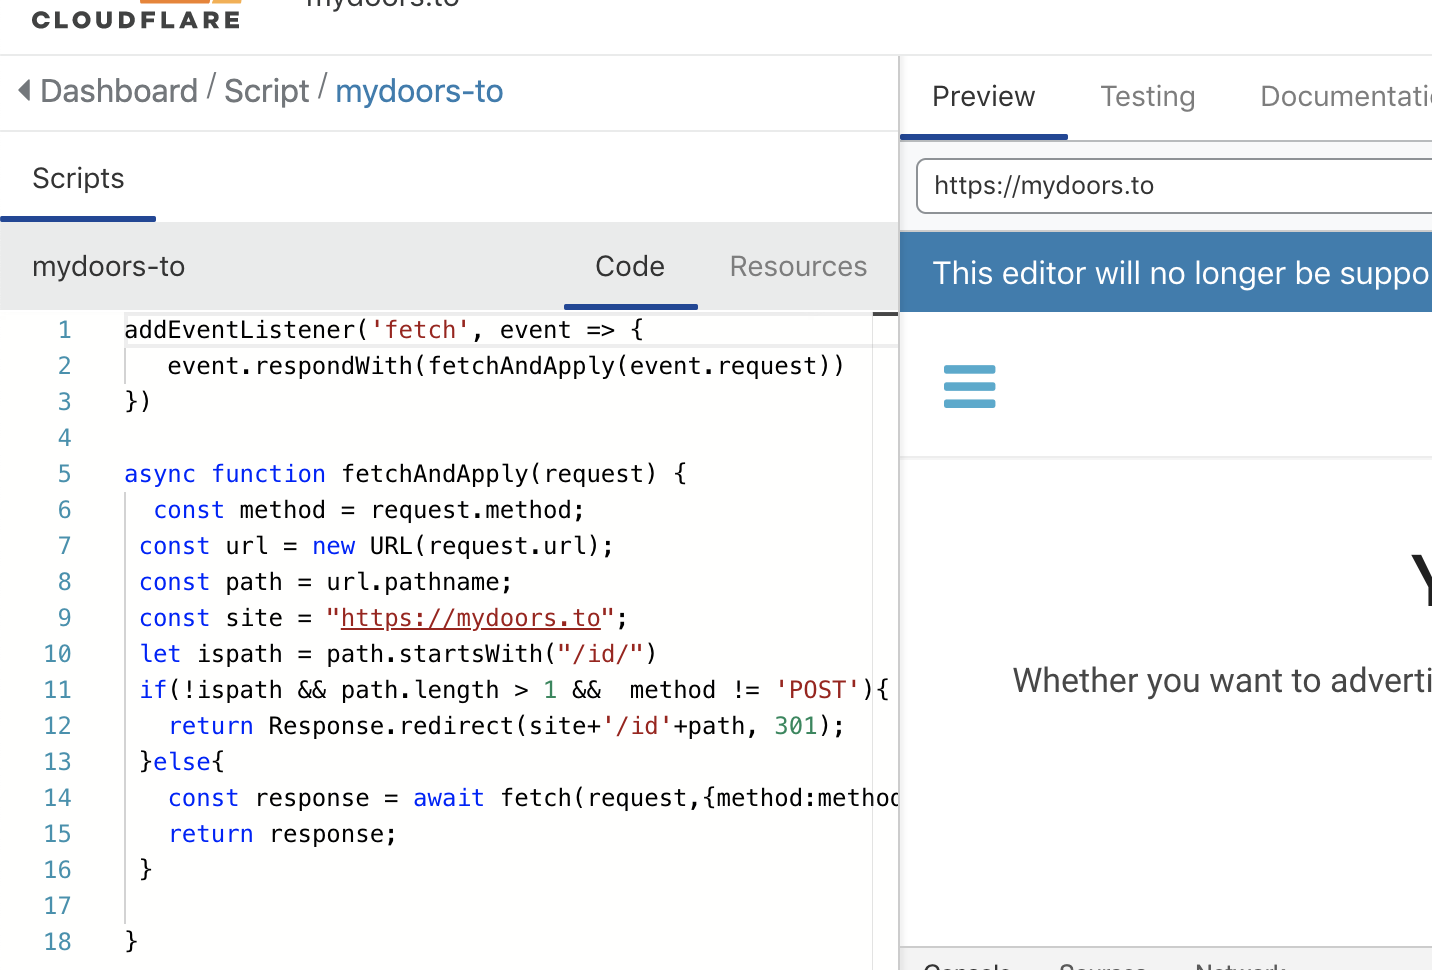Open the Resources tab
This screenshot has height=970, width=1432.
798,267
